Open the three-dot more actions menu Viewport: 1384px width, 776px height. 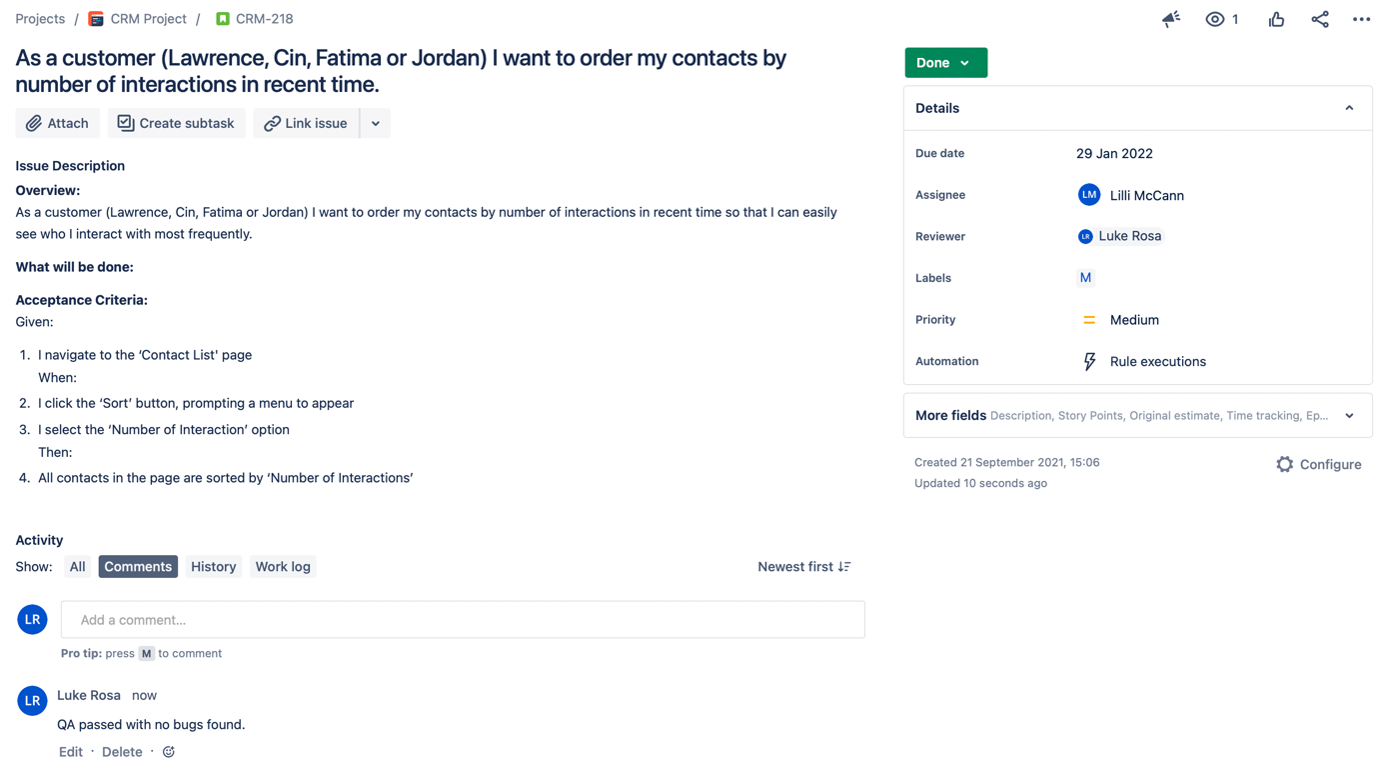[1361, 19]
